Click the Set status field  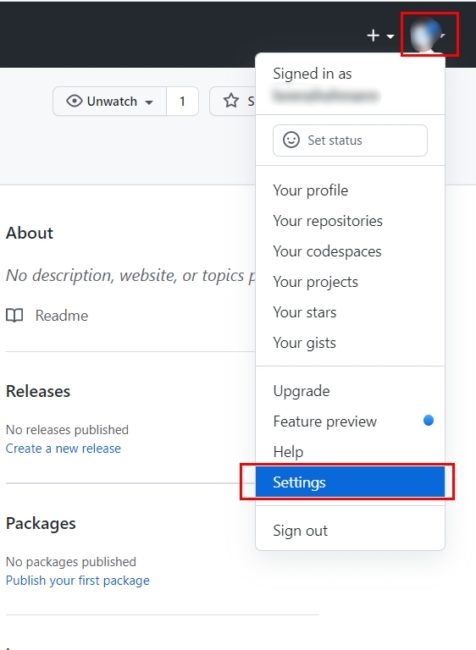click(x=350, y=140)
